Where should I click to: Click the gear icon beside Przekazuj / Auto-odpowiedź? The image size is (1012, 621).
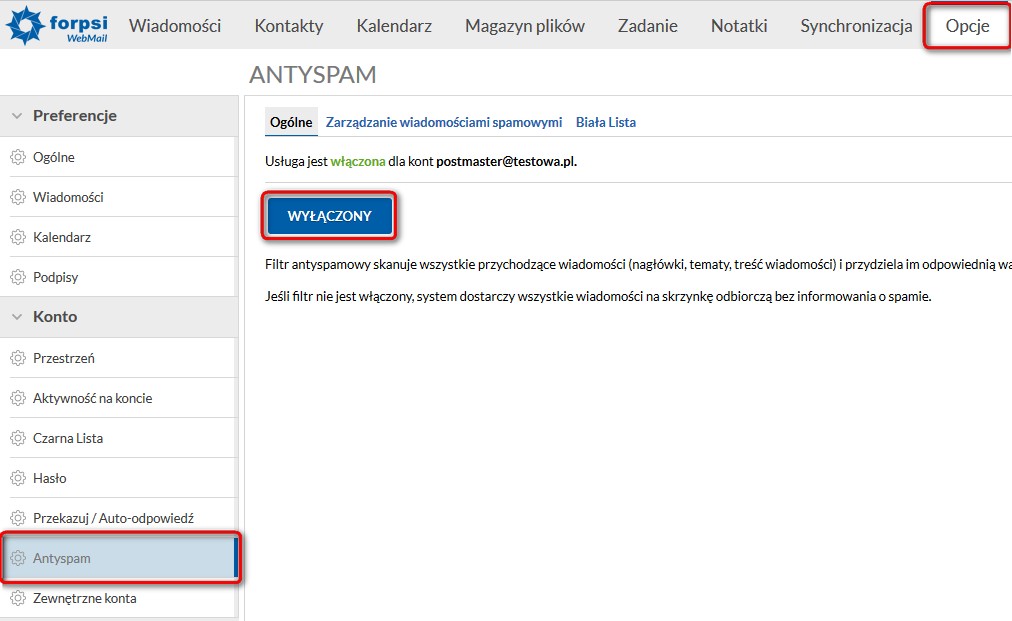(18, 518)
